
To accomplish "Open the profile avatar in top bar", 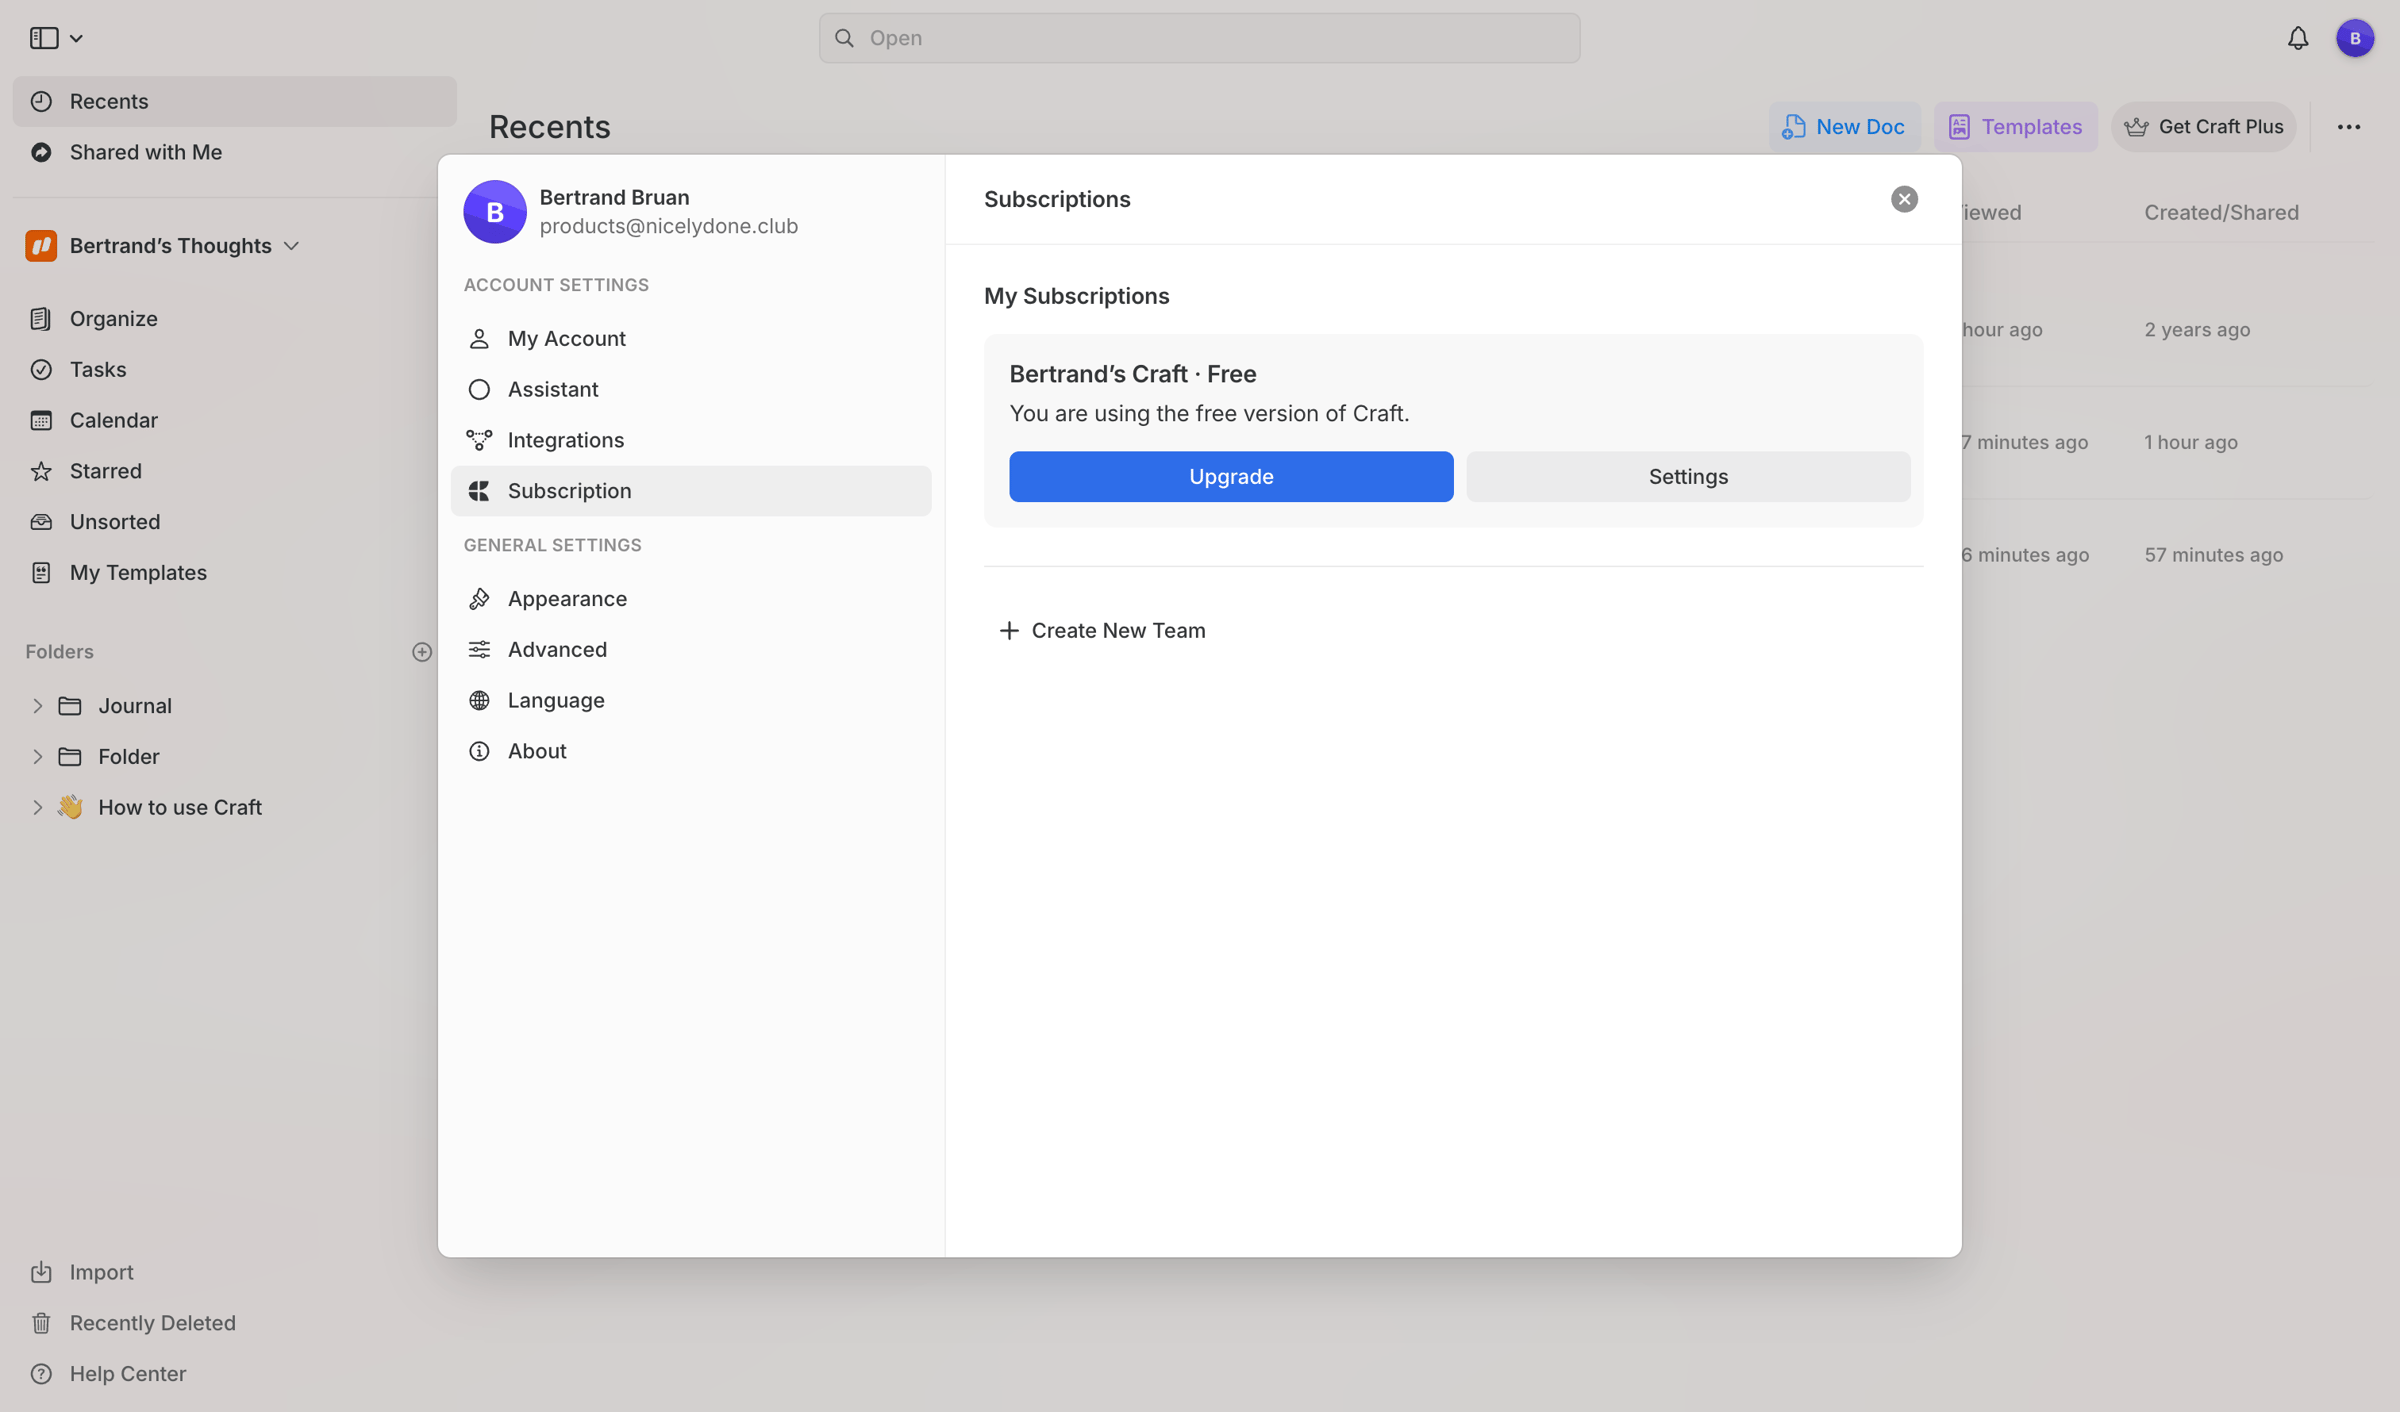I will tap(2355, 38).
